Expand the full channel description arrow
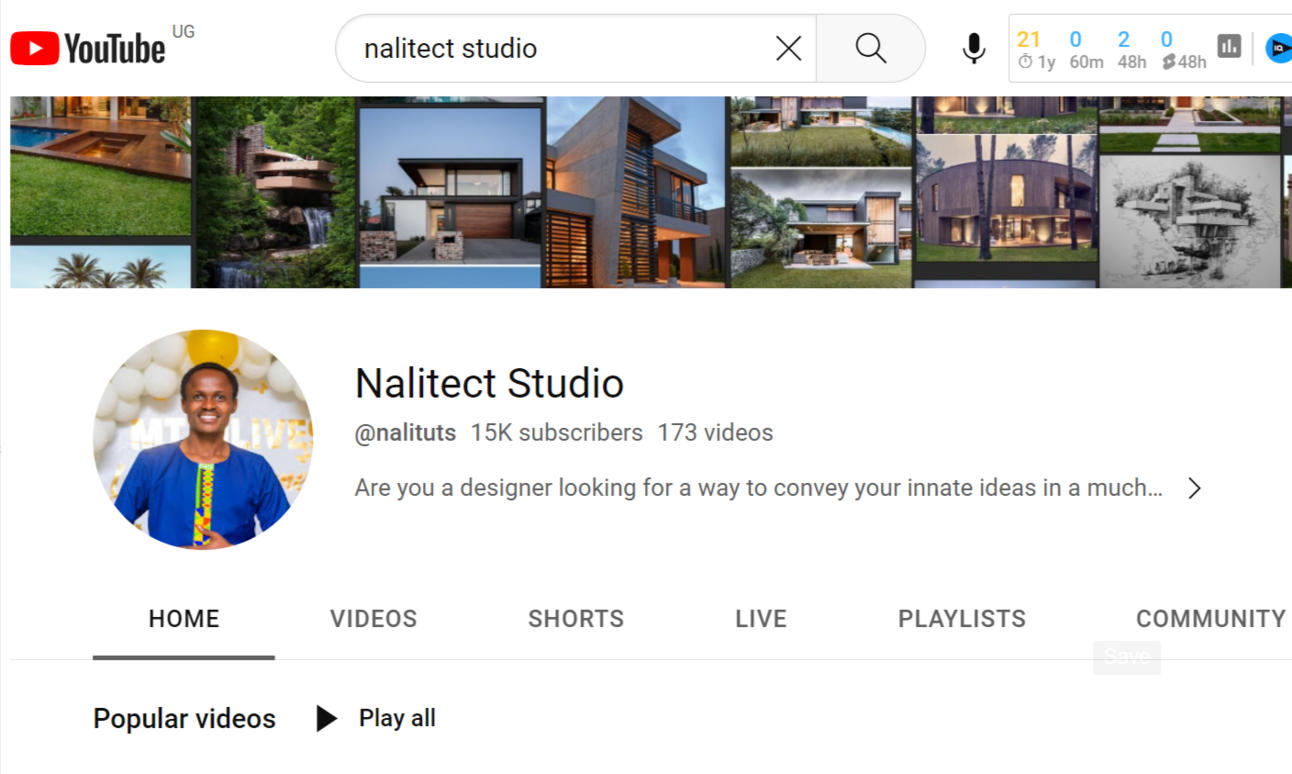The image size is (1292, 774). point(1194,488)
